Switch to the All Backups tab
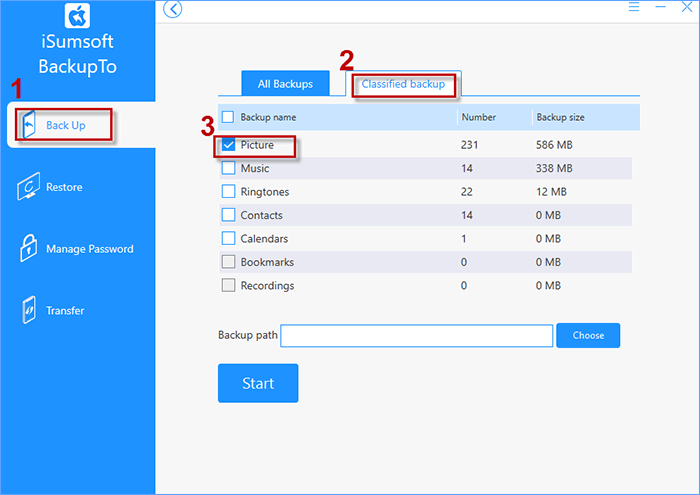Viewport: 700px width, 495px height. click(x=285, y=83)
